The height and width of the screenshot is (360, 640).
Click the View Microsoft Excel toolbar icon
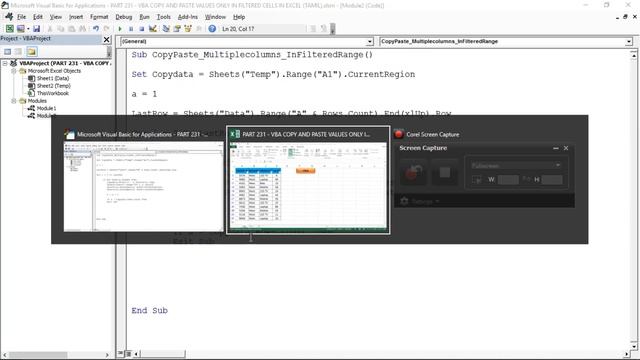[9, 29]
